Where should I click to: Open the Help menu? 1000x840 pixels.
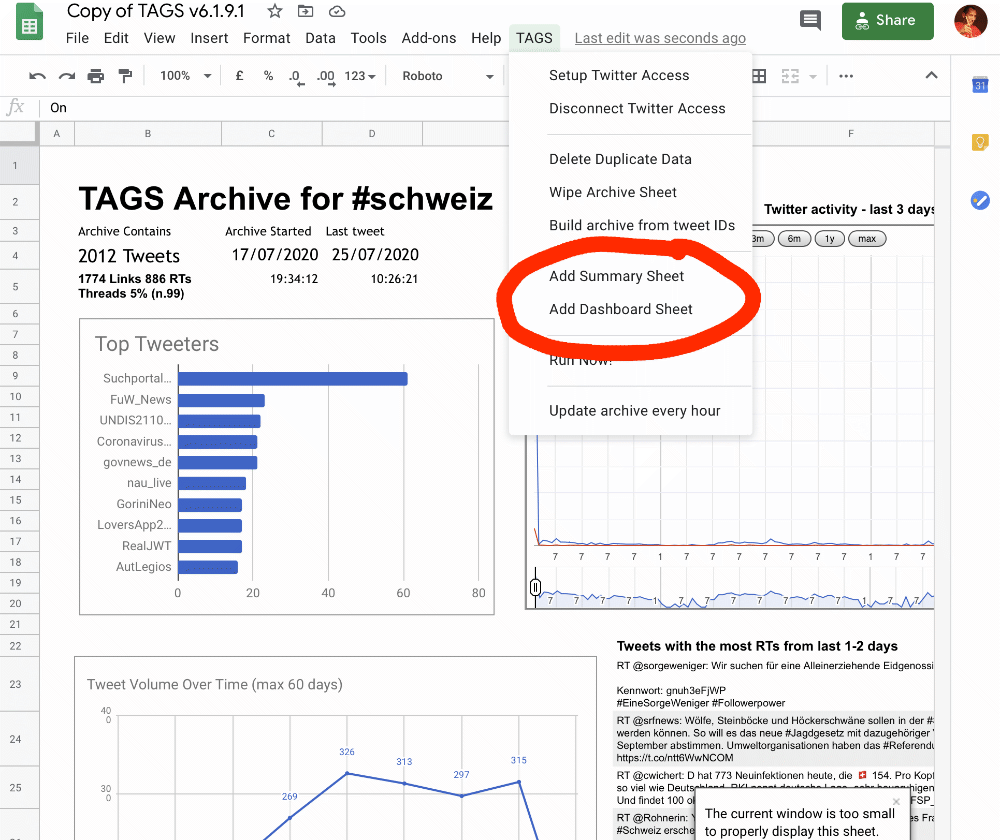[486, 38]
